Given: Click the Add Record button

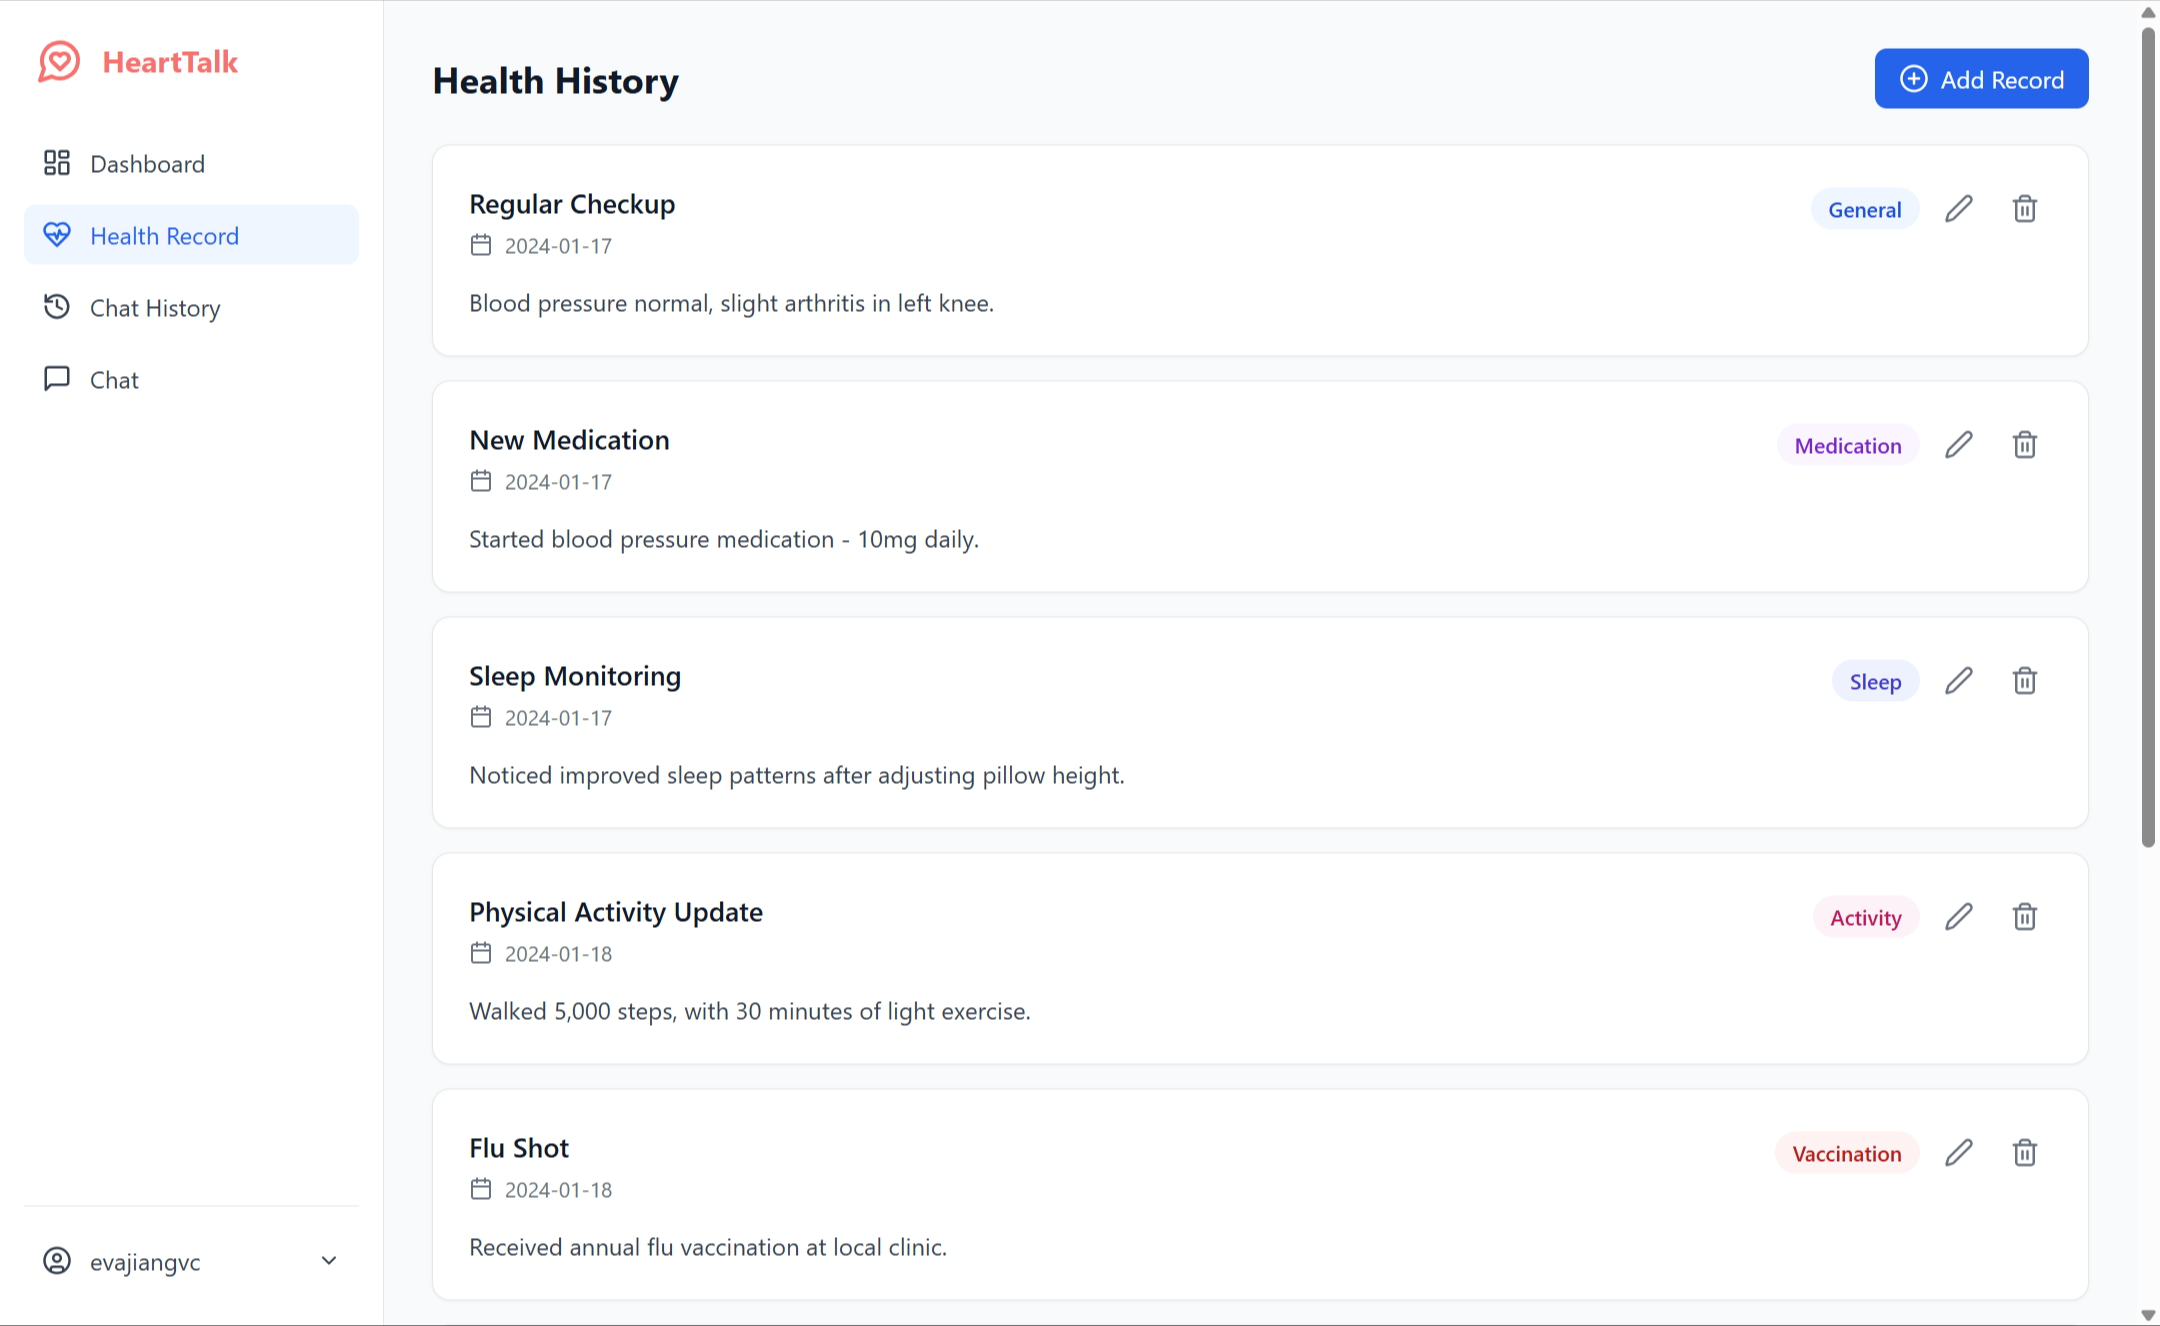Looking at the screenshot, I should [1980, 79].
